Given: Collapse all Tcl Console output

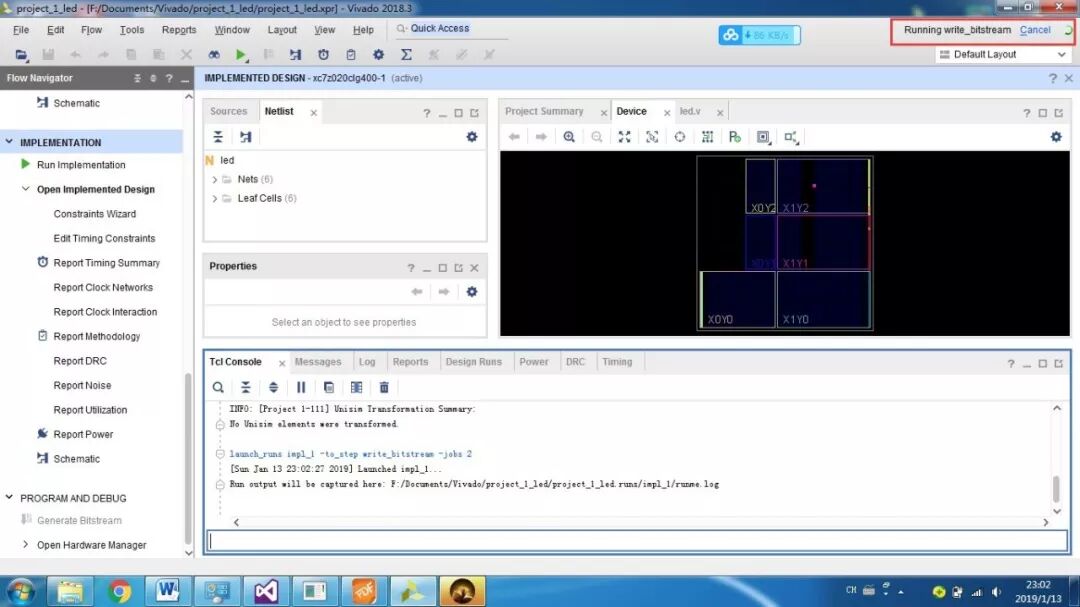Looking at the screenshot, I should 246,387.
